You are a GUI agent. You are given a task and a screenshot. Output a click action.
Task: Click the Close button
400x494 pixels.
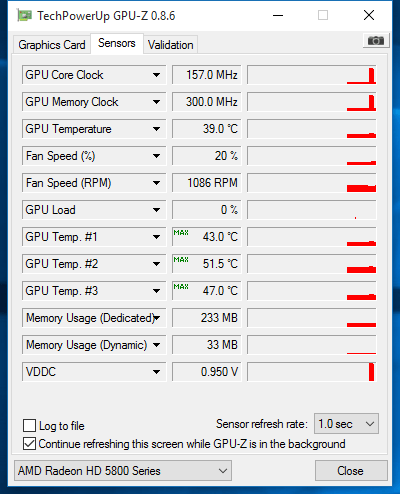click(x=351, y=471)
